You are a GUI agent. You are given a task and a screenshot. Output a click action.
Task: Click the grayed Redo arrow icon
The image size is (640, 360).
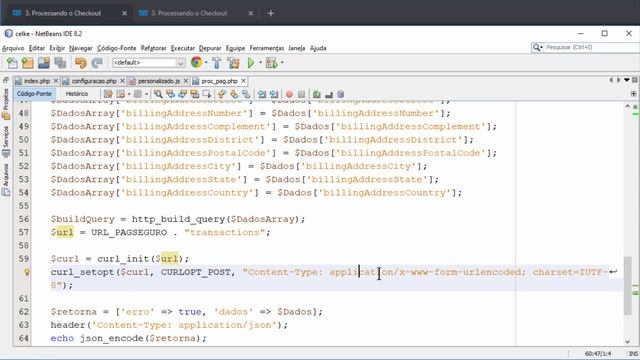pos(97,63)
